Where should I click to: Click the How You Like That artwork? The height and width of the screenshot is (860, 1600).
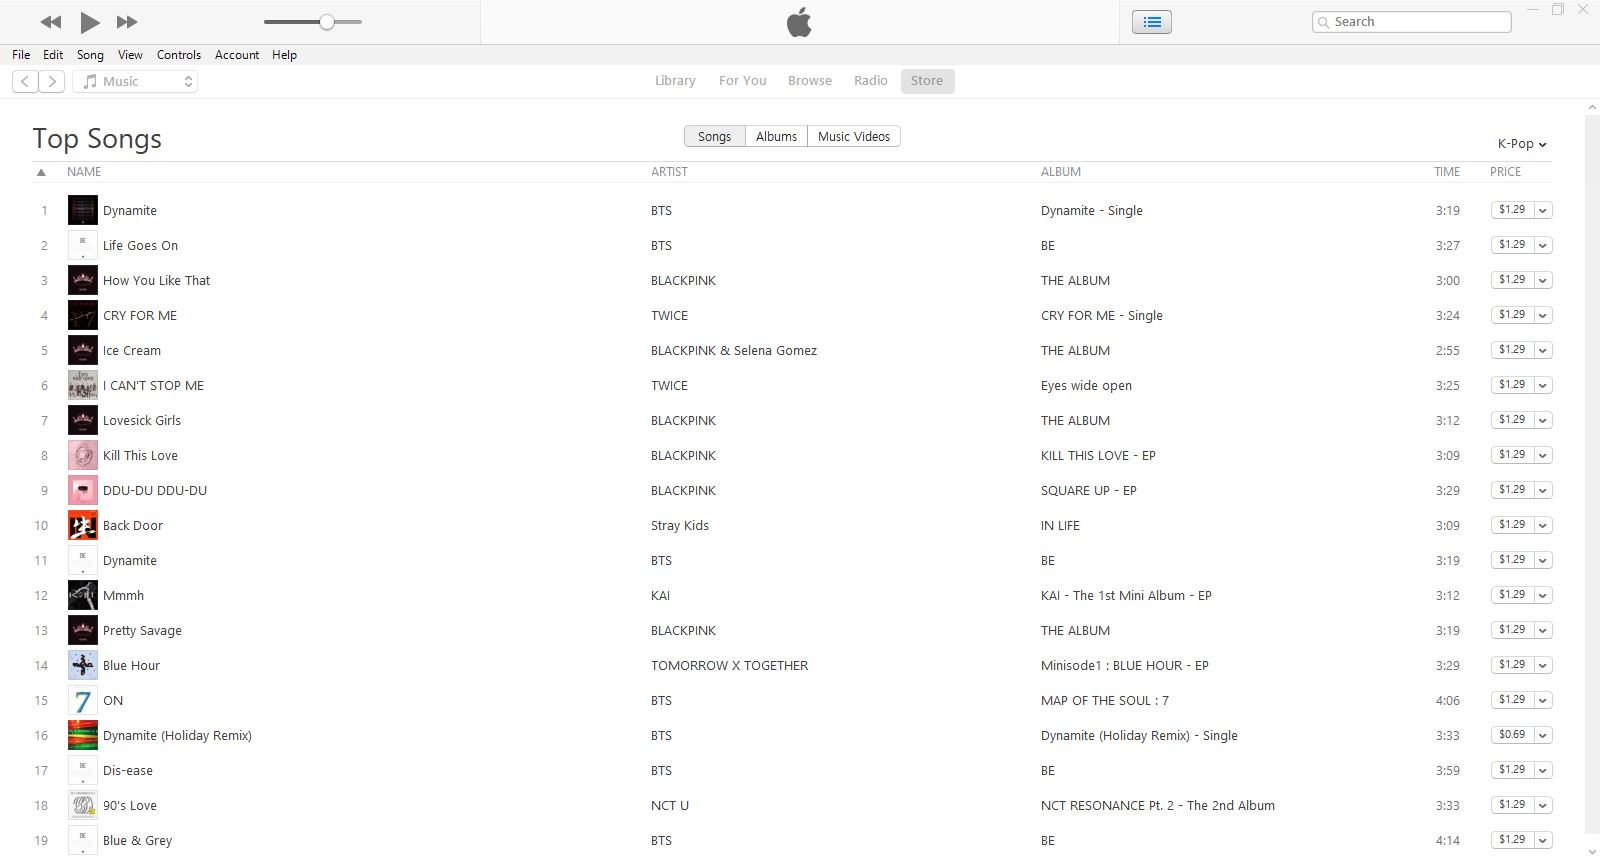pos(82,280)
